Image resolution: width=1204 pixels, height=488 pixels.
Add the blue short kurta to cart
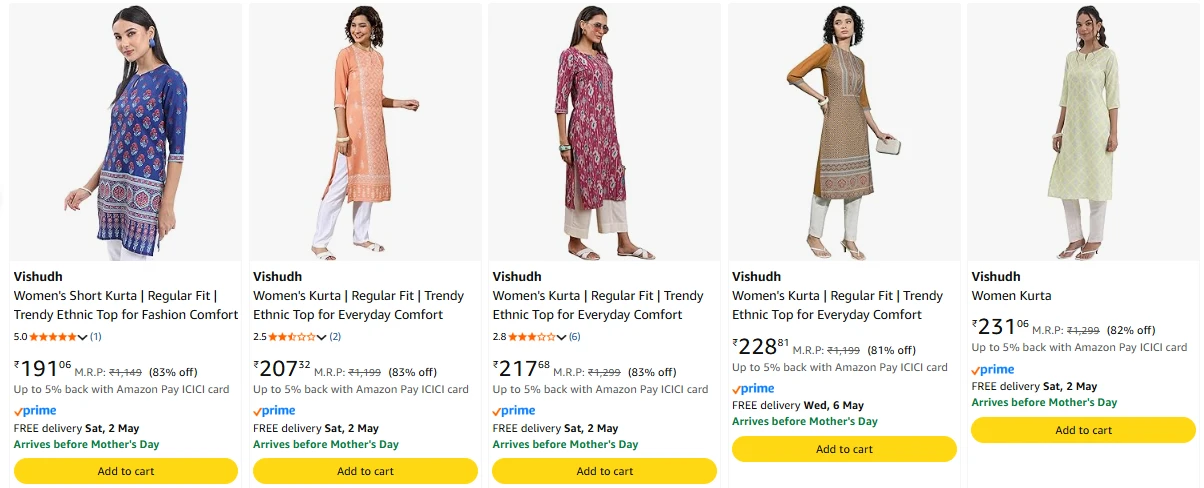(x=126, y=471)
